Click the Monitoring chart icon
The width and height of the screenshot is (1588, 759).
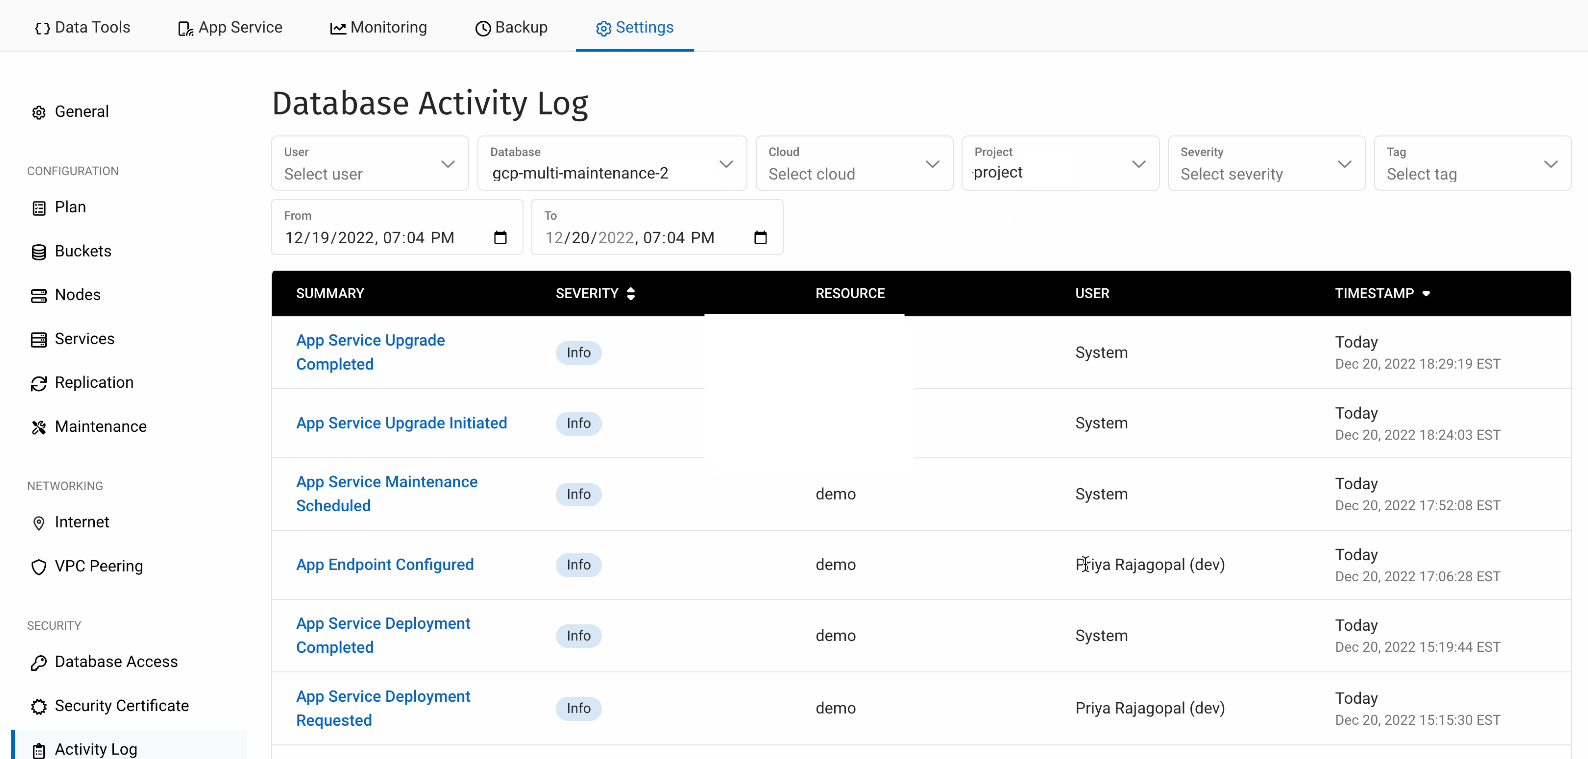pyautogui.click(x=338, y=29)
